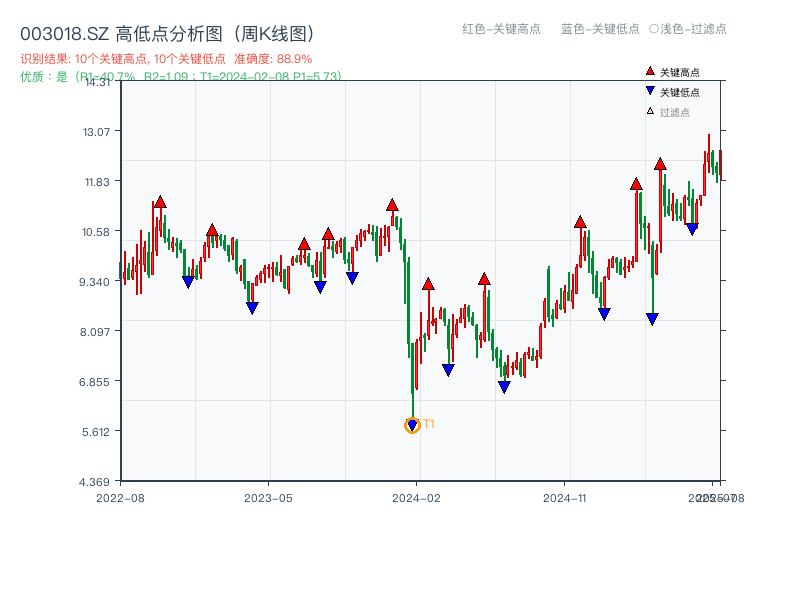Click the chart title 003018.SZ 高低点分析图

point(167,34)
